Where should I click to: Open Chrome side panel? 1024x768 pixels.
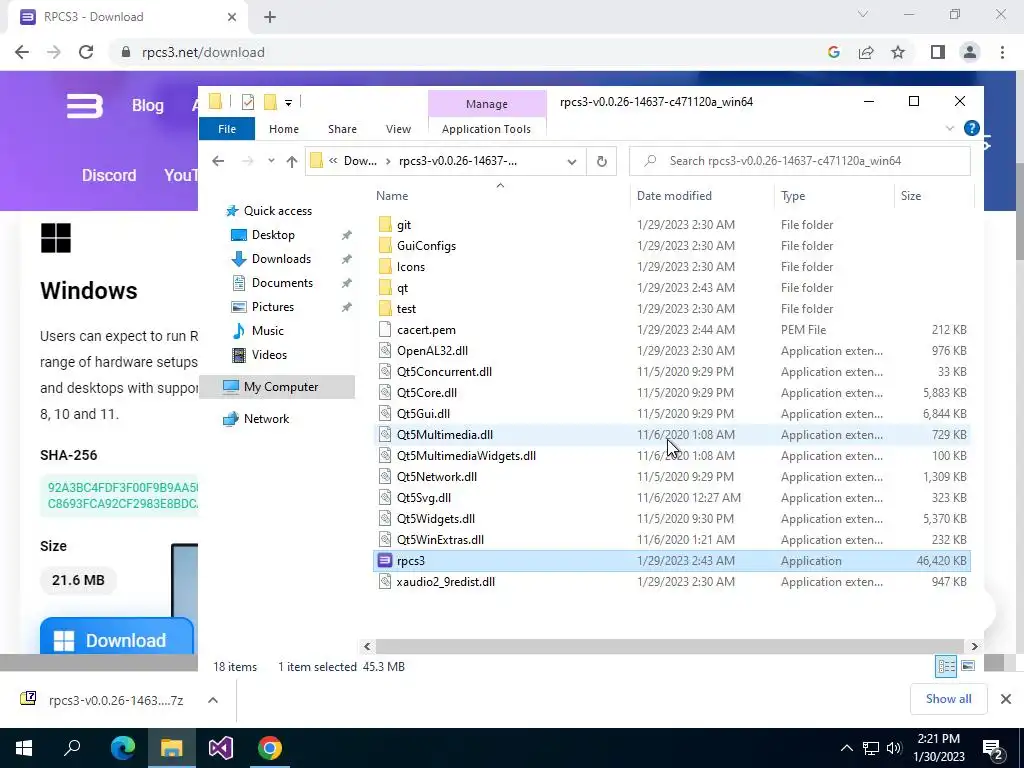pyautogui.click(x=938, y=52)
